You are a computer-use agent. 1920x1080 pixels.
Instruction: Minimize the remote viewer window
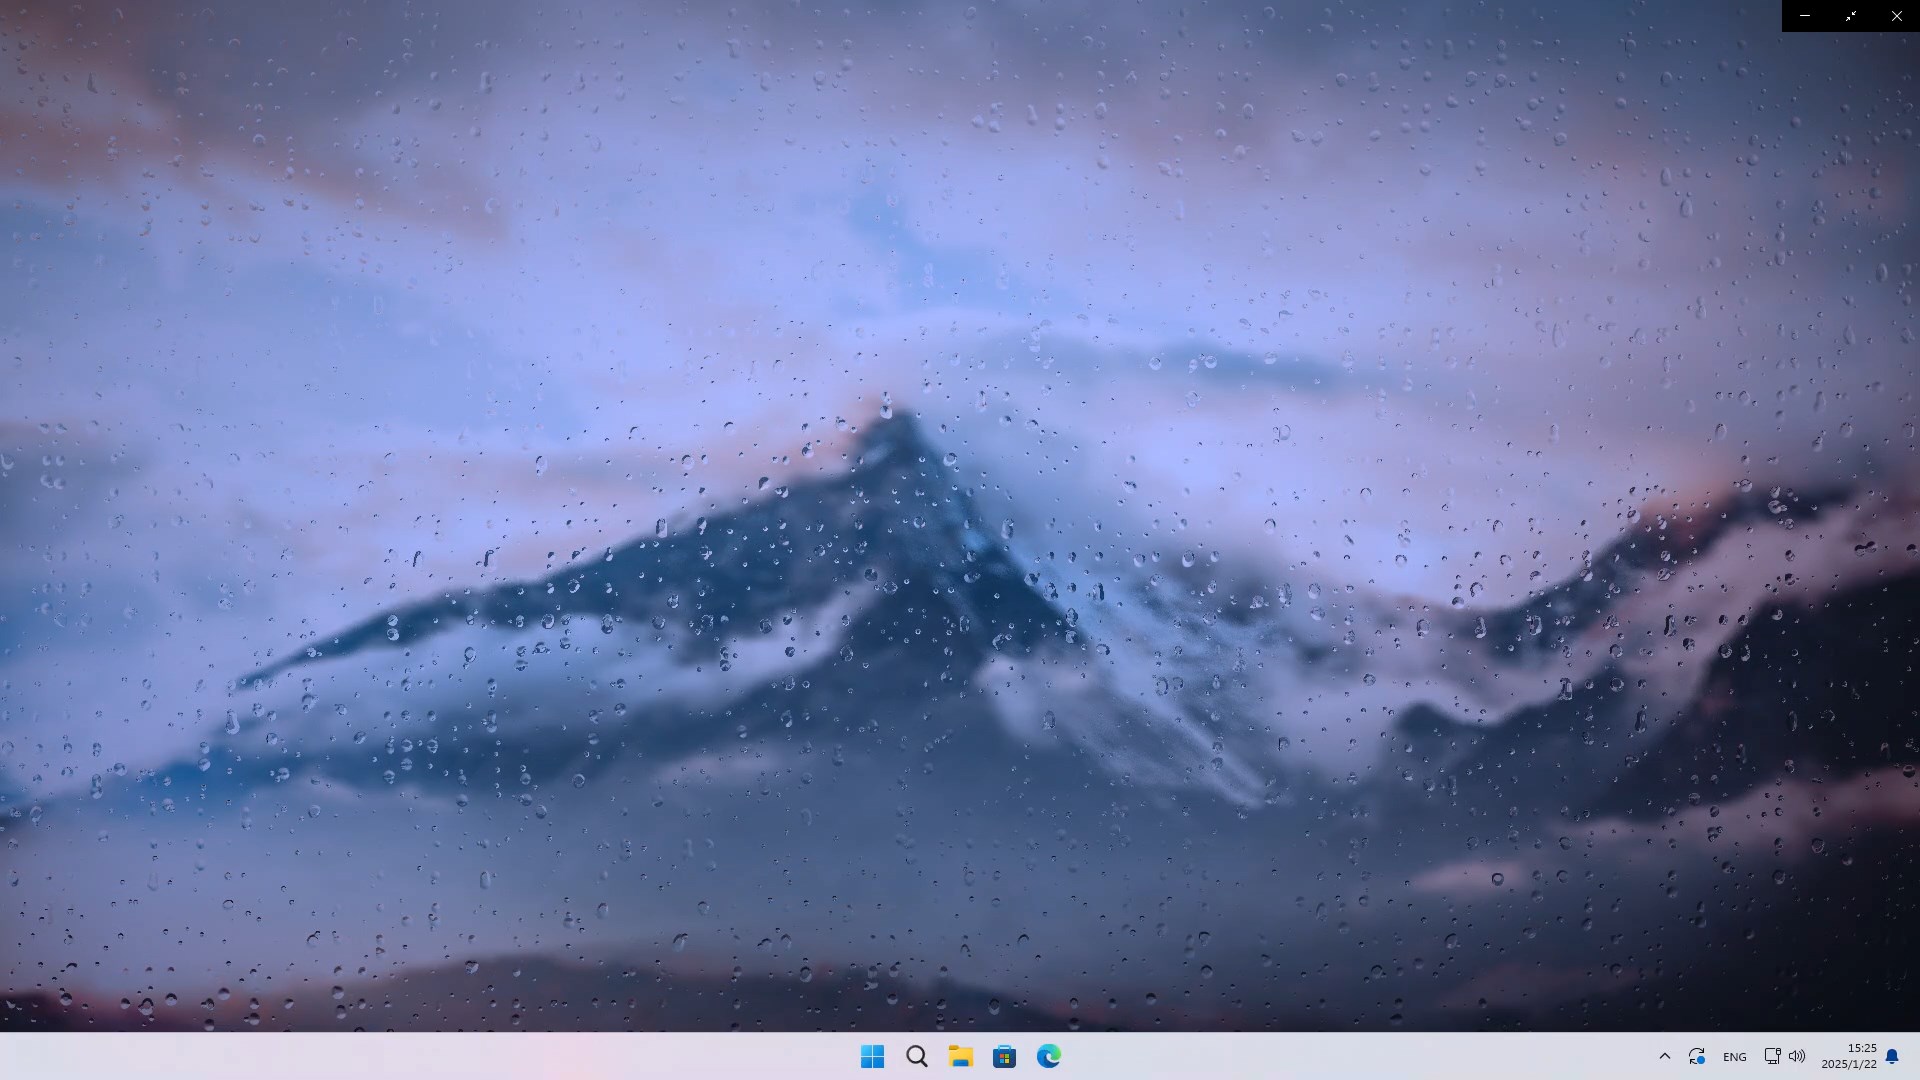pos(1804,16)
